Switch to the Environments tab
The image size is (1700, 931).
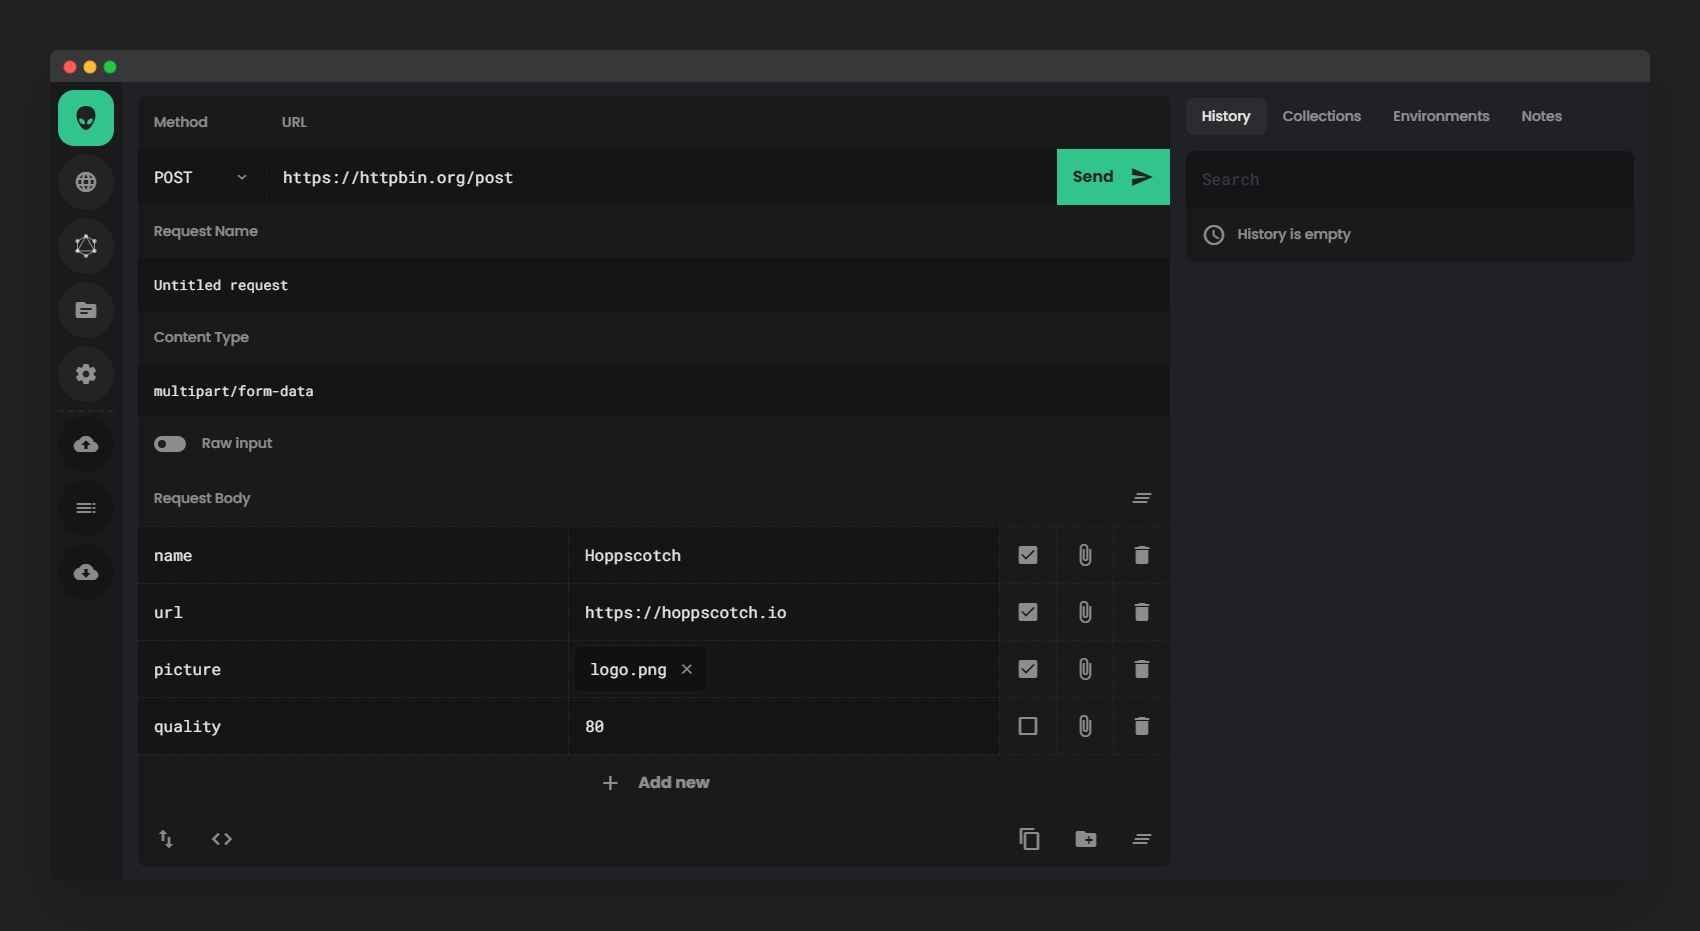click(1441, 116)
